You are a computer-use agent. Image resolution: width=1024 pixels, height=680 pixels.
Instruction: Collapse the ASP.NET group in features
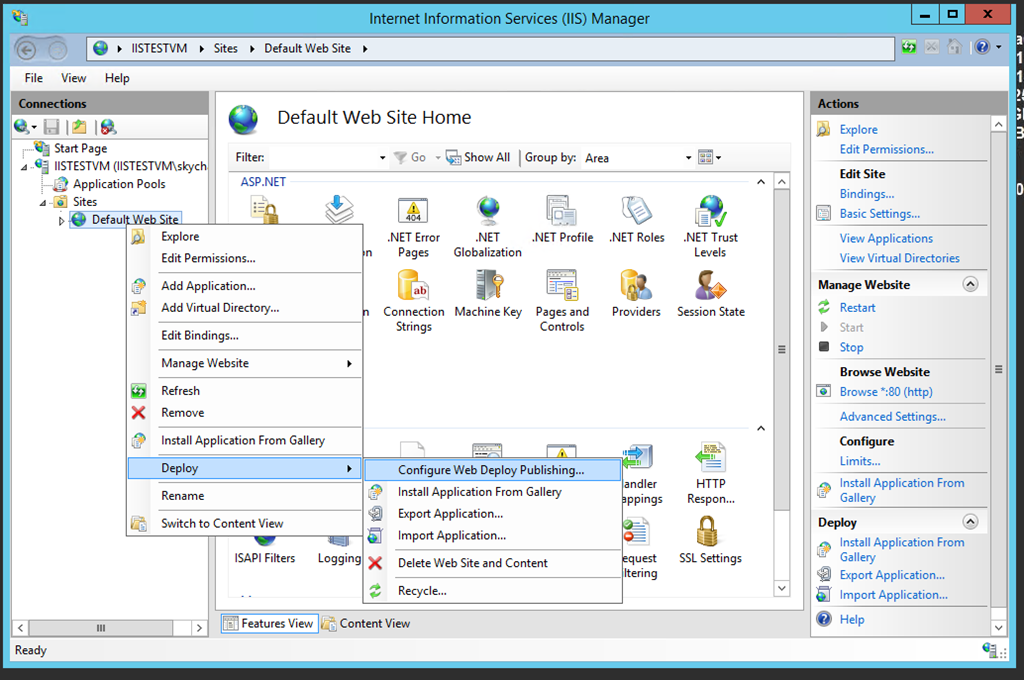[761, 182]
